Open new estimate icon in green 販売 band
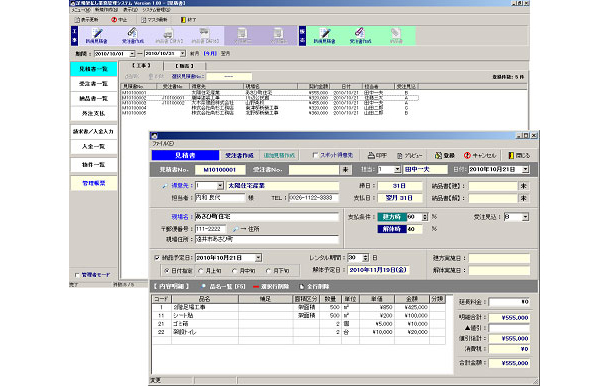Viewport: 610px width, 386px height. pyautogui.click(x=324, y=33)
